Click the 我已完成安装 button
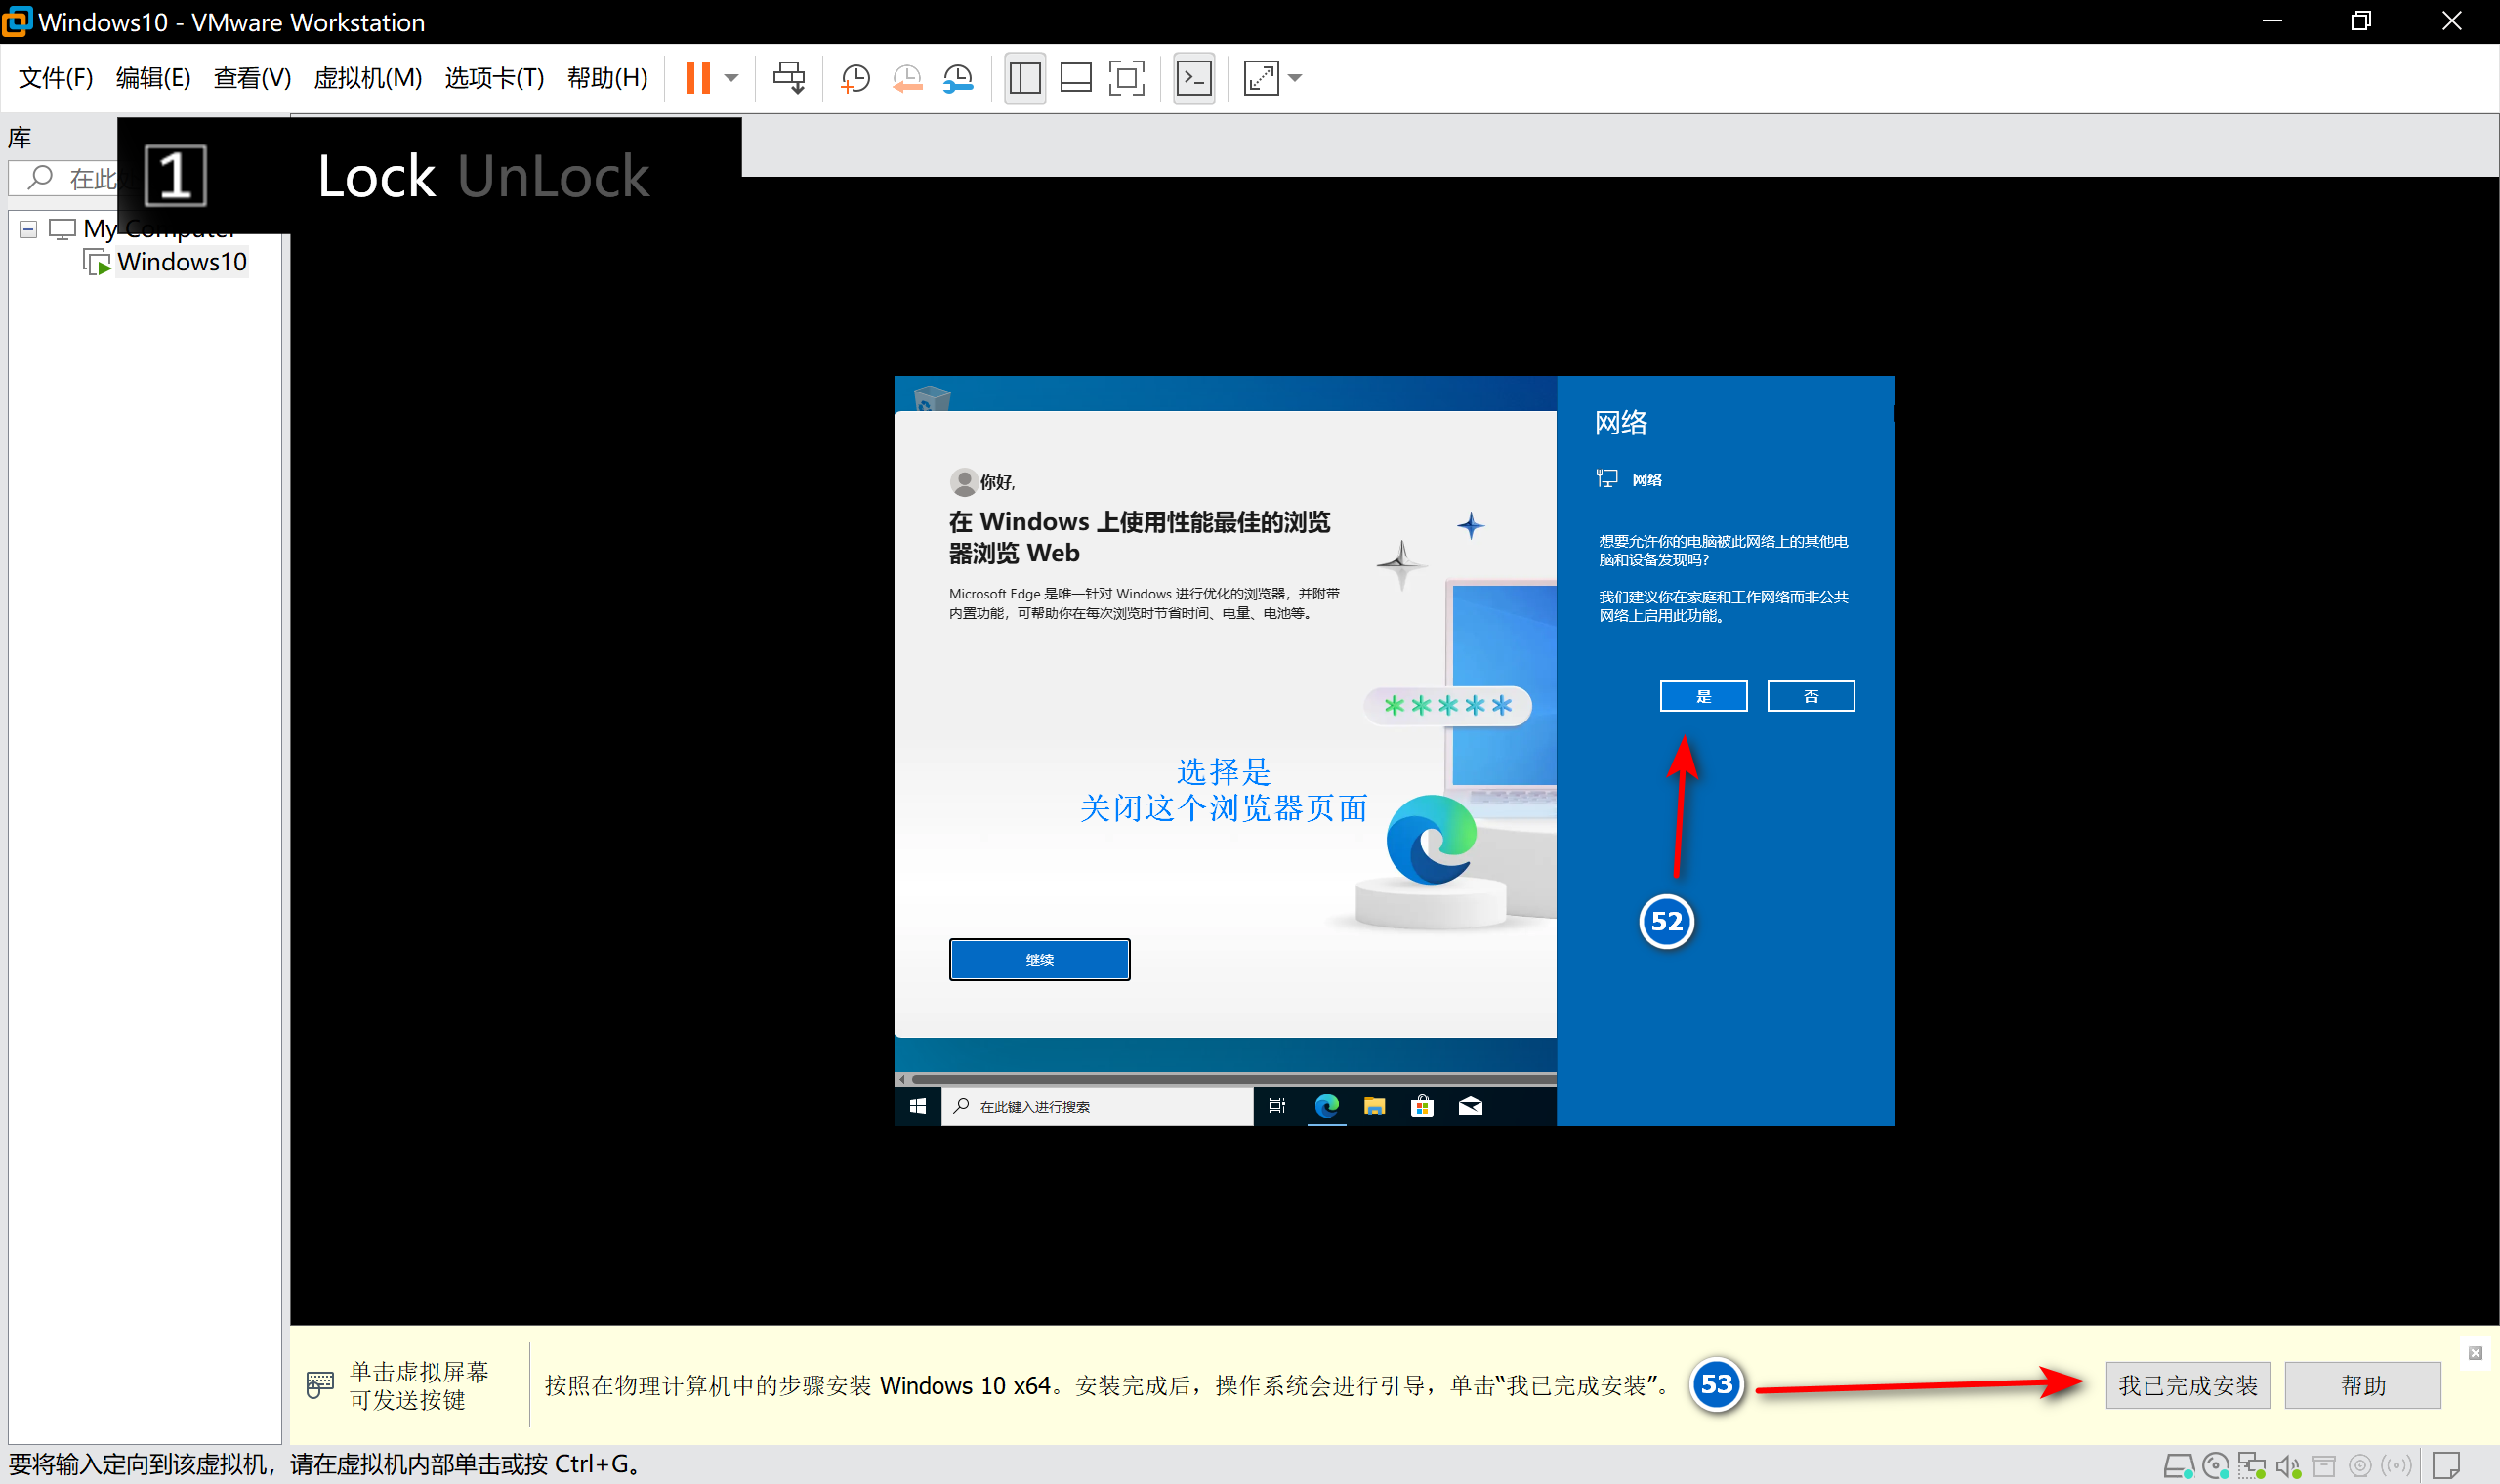 (x=2187, y=1385)
